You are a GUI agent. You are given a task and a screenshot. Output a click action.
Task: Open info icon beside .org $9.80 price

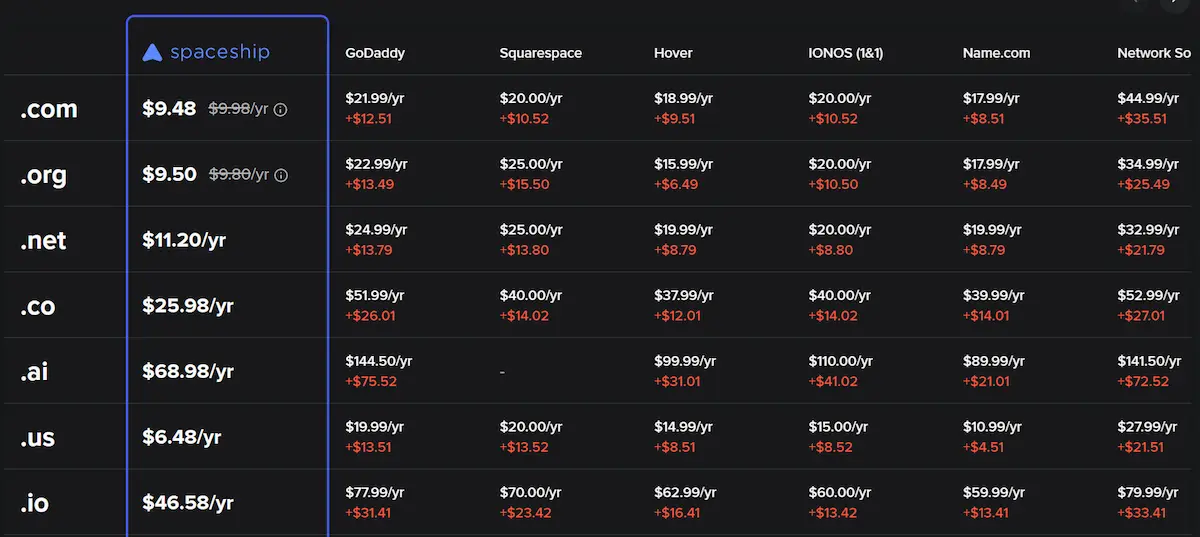point(281,175)
